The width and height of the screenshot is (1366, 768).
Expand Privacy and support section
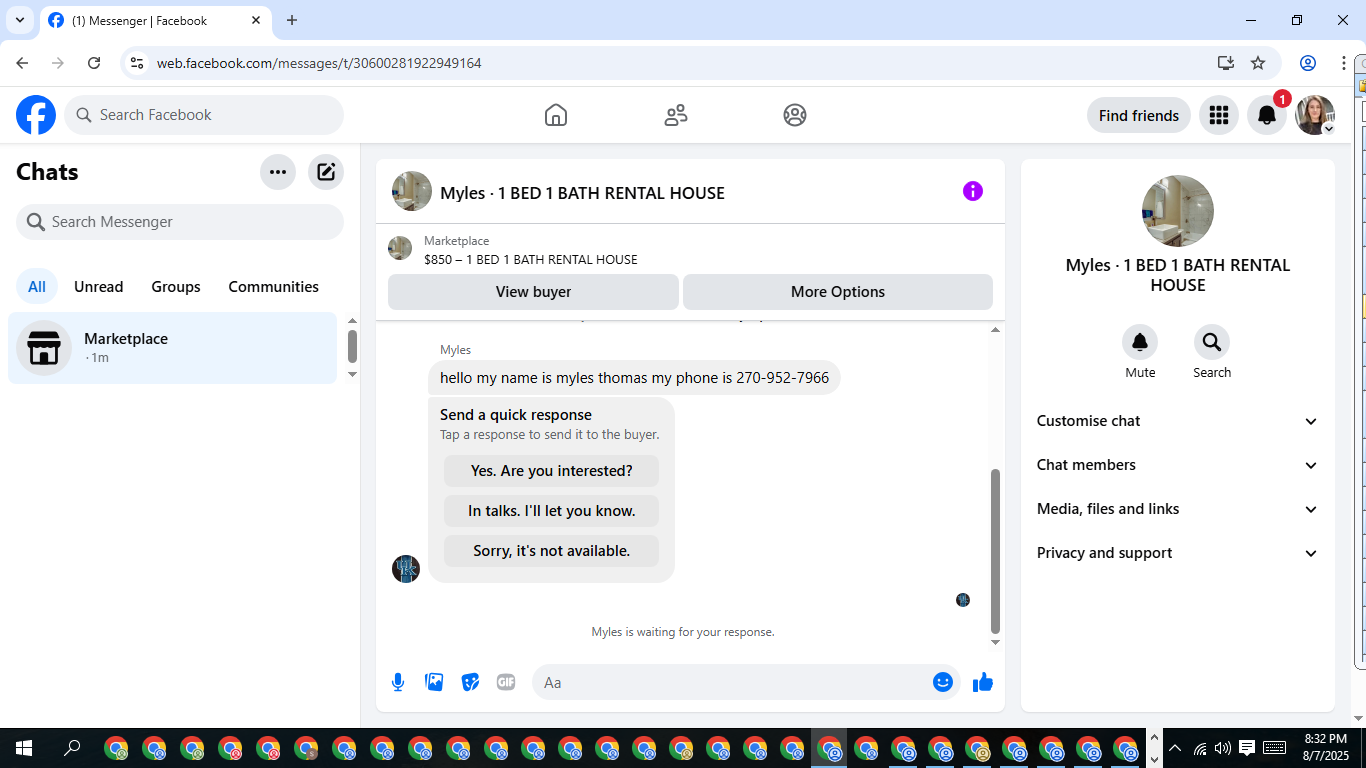coord(1178,553)
